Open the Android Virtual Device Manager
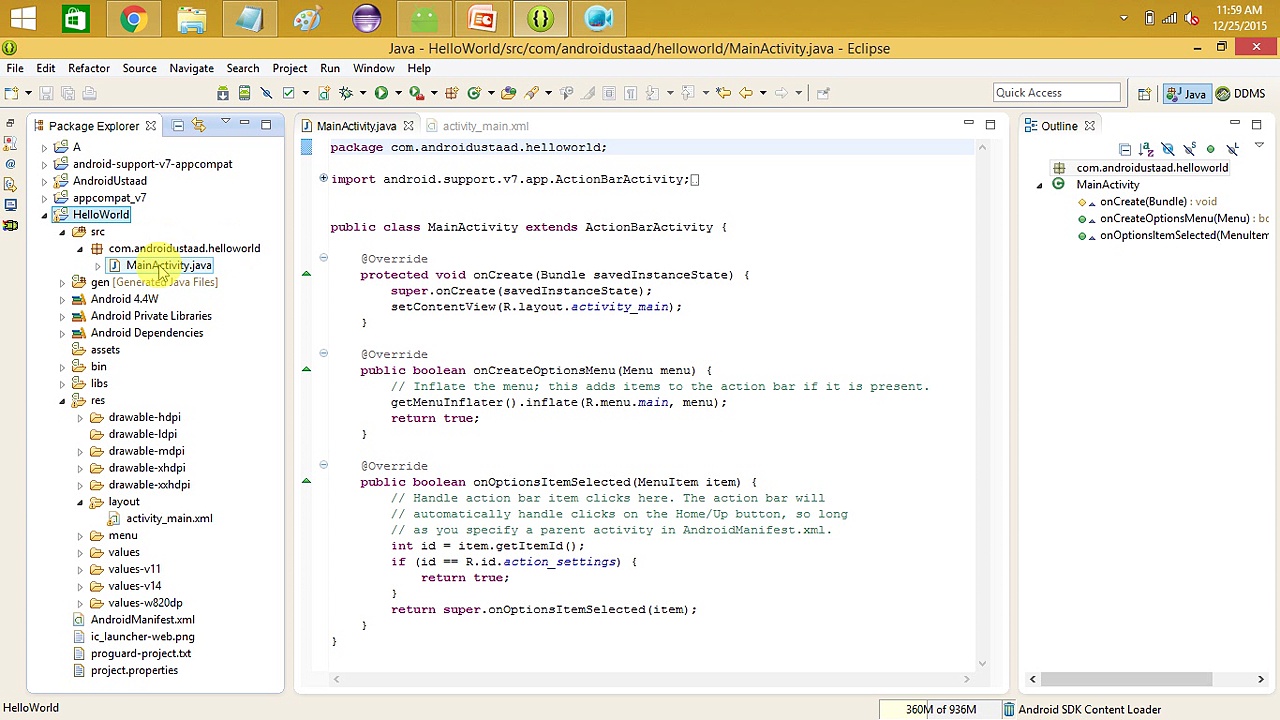 [x=244, y=93]
